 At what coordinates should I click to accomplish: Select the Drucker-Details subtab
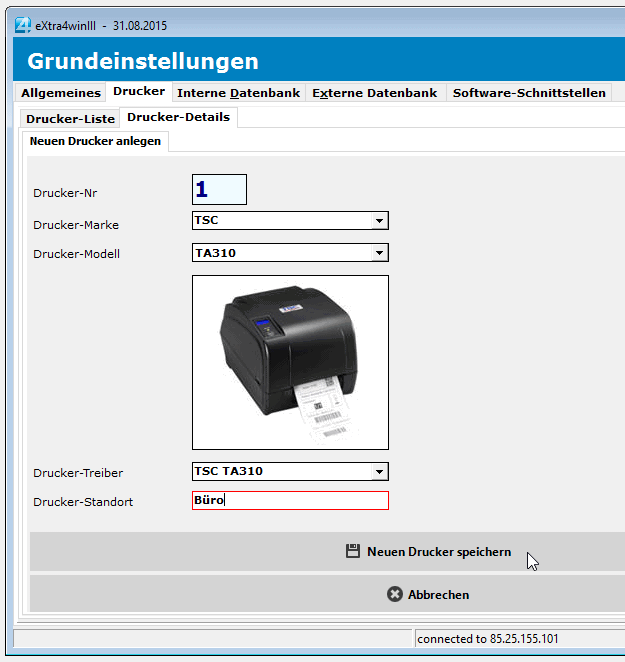click(x=178, y=117)
